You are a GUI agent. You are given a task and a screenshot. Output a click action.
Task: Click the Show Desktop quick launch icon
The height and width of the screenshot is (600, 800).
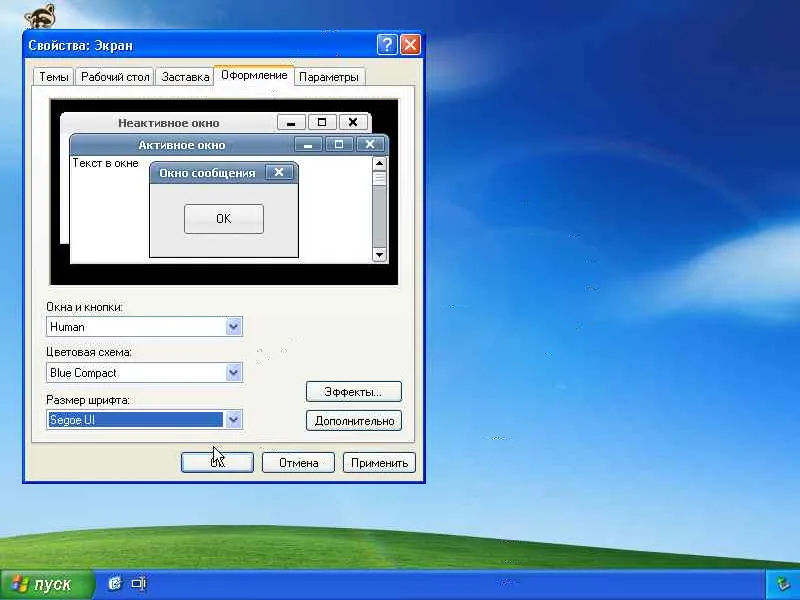tap(139, 583)
